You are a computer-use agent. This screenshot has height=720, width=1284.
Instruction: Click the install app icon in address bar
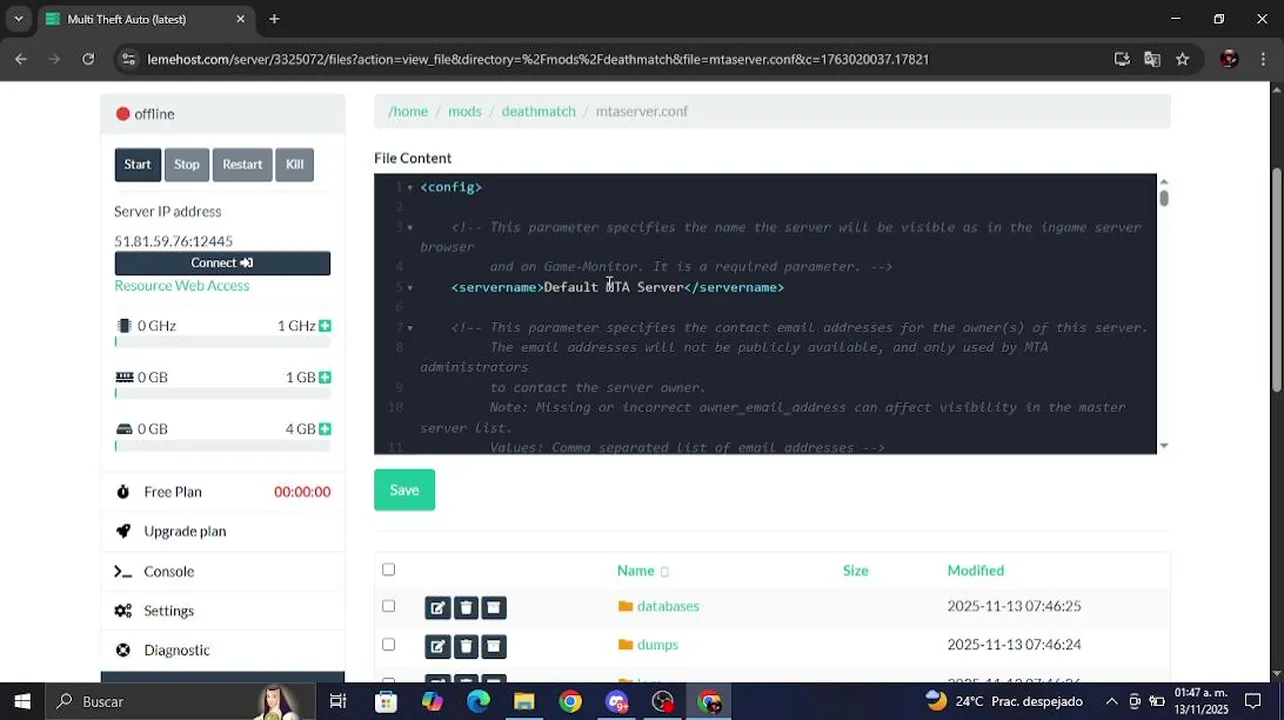pos(1122,59)
